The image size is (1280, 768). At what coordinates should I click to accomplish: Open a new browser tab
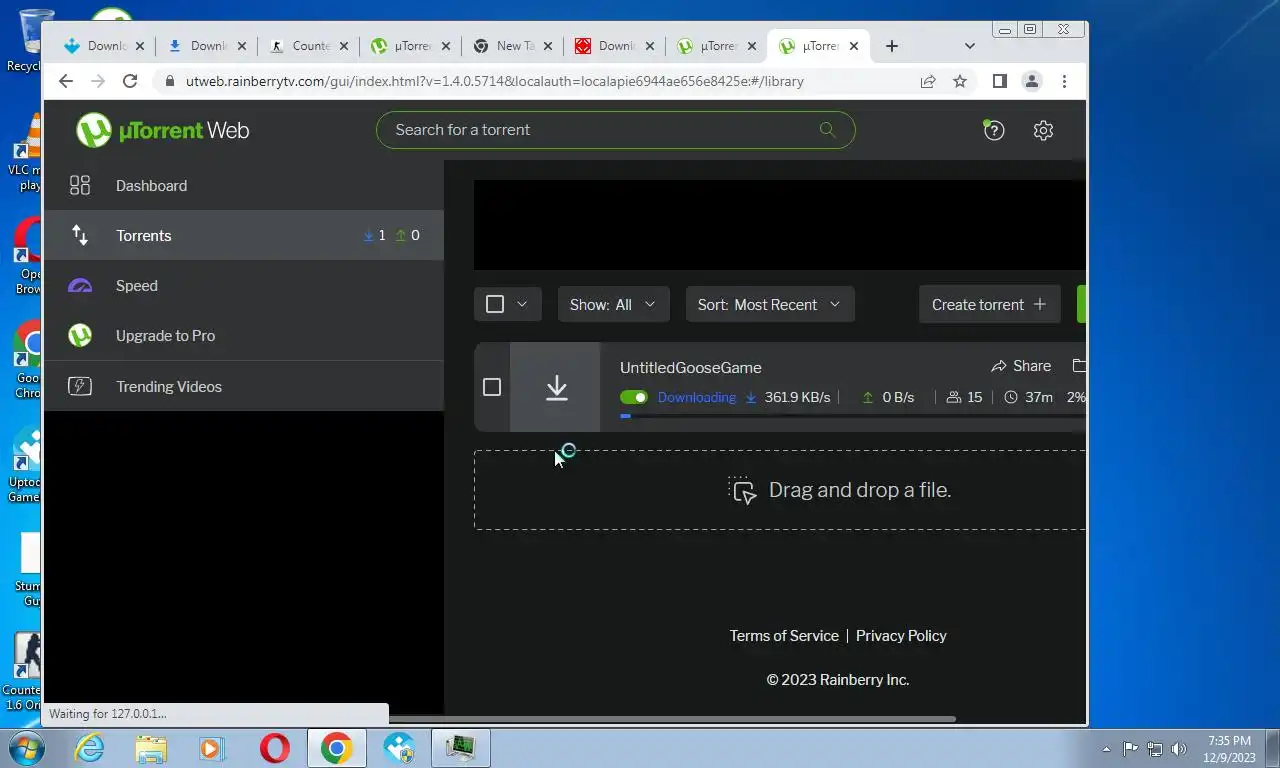892,46
